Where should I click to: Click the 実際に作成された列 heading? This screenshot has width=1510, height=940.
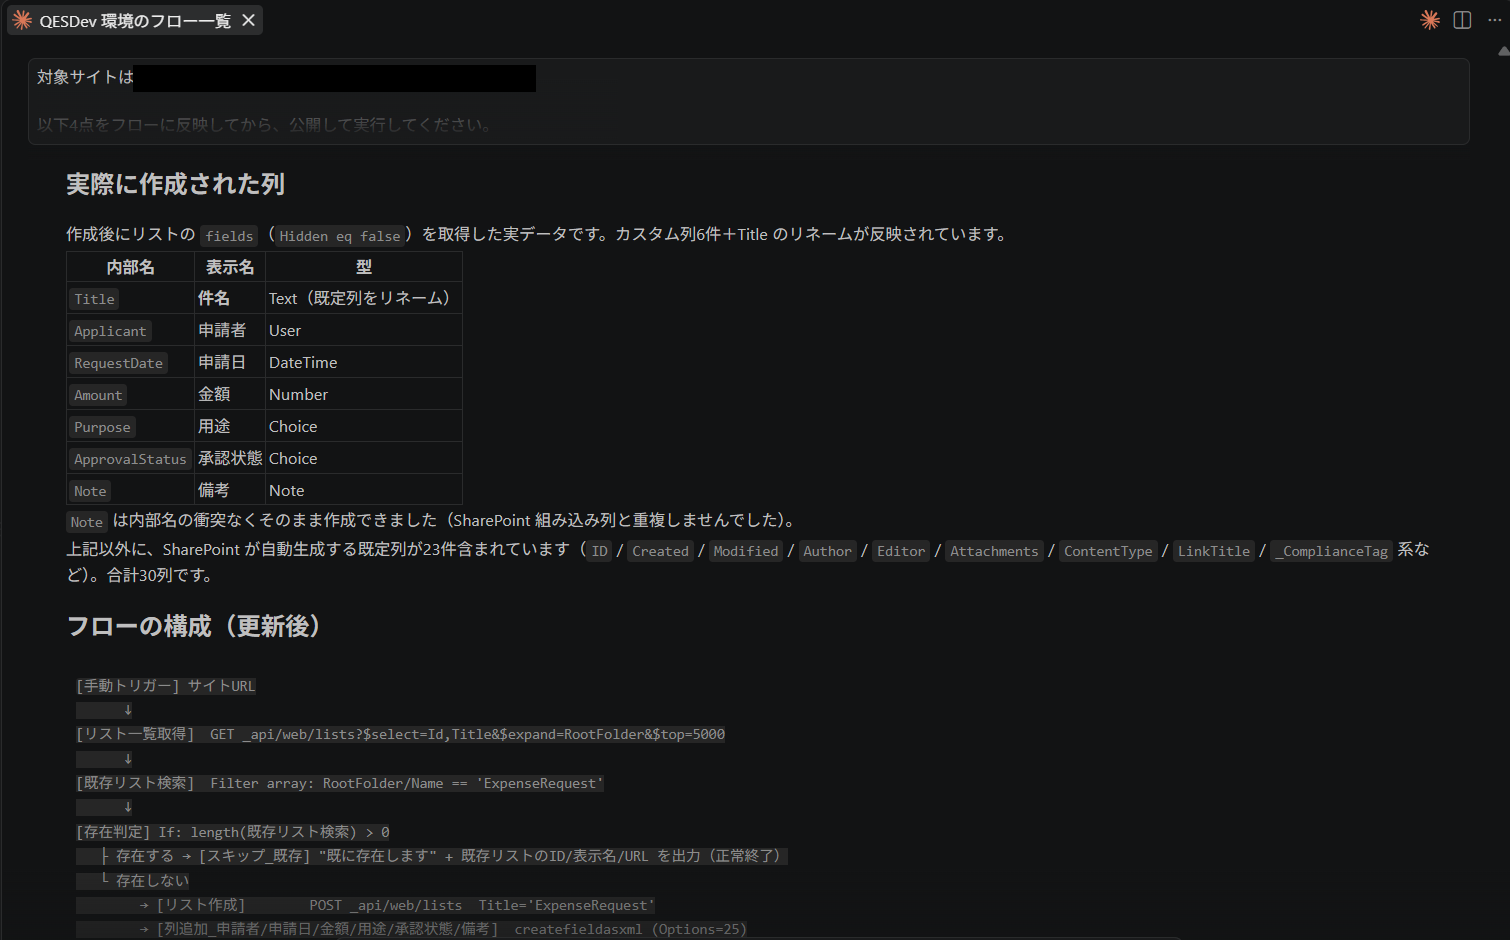tap(175, 184)
